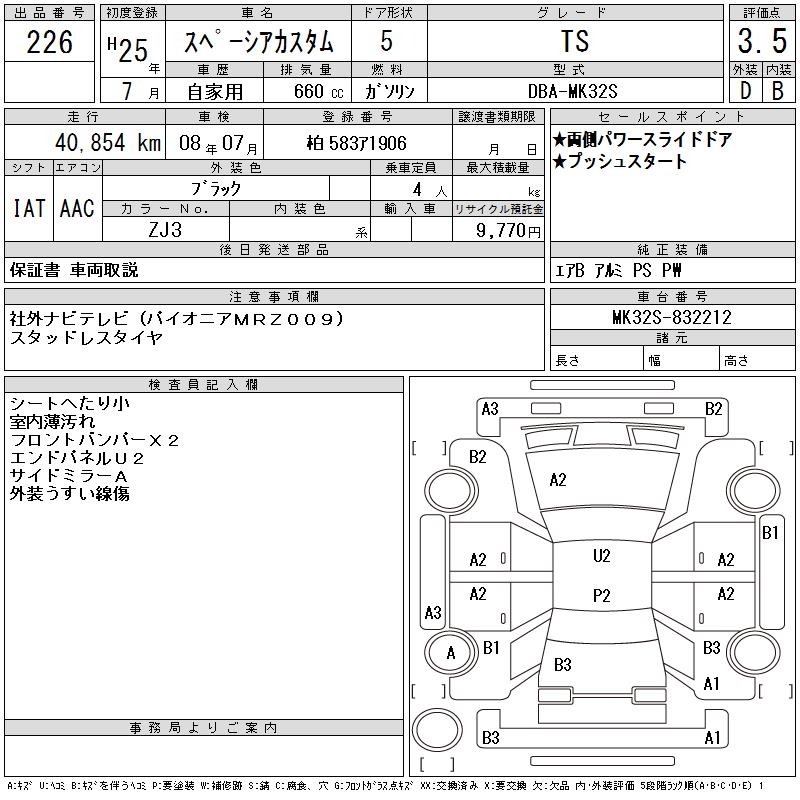The height and width of the screenshot is (800, 800).
Task: Click the U2 roof marker on diagram
Action: [x=602, y=556]
